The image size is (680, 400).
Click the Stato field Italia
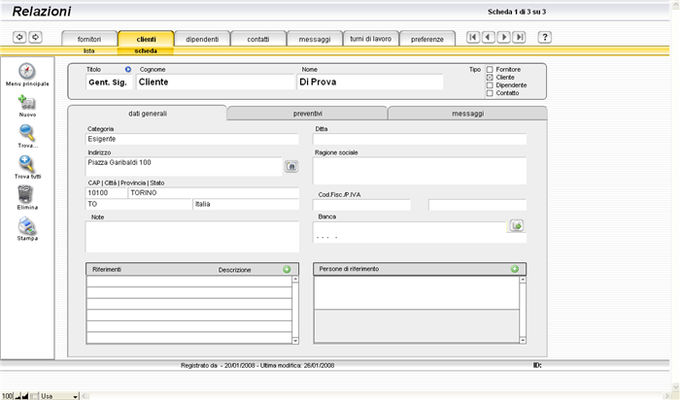pyautogui.click(x=246, y=204)
